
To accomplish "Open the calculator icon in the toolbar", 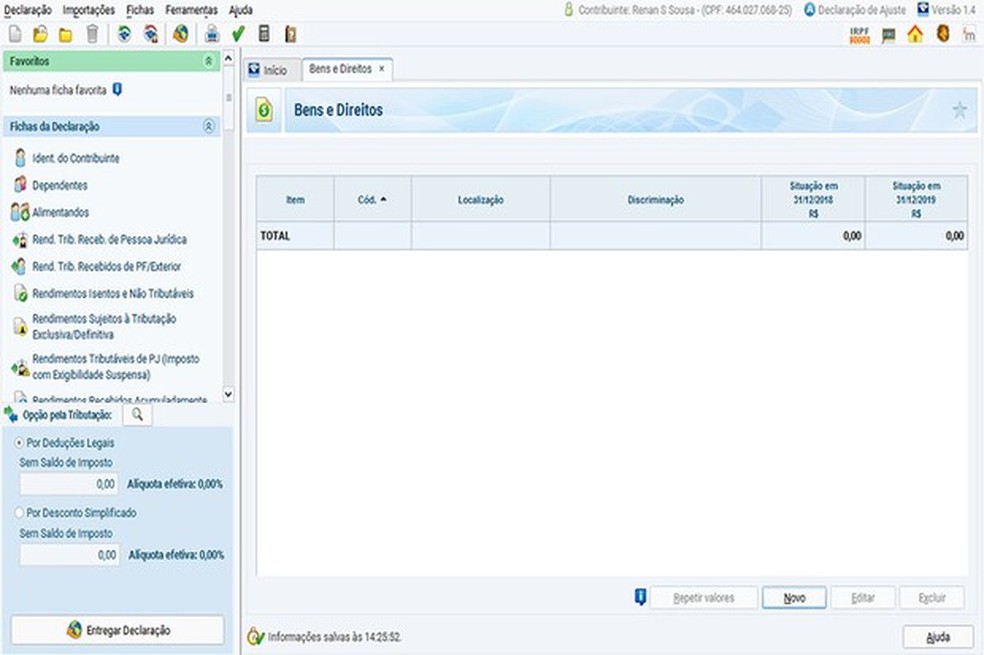I will pos(264,34).
